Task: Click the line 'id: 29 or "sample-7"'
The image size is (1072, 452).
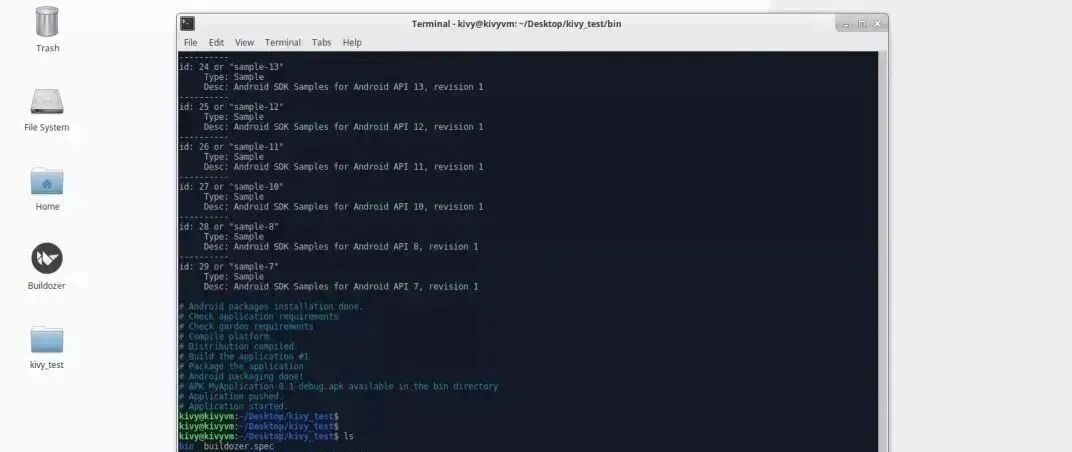Action: click(229, 267)
